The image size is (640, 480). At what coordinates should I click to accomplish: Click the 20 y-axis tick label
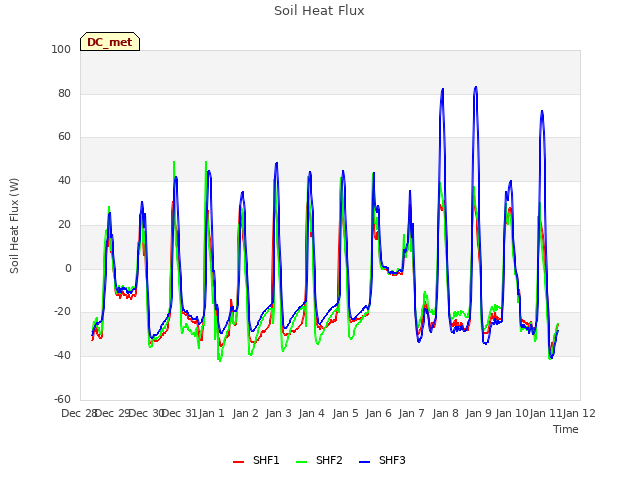click(x=64, y=224)
